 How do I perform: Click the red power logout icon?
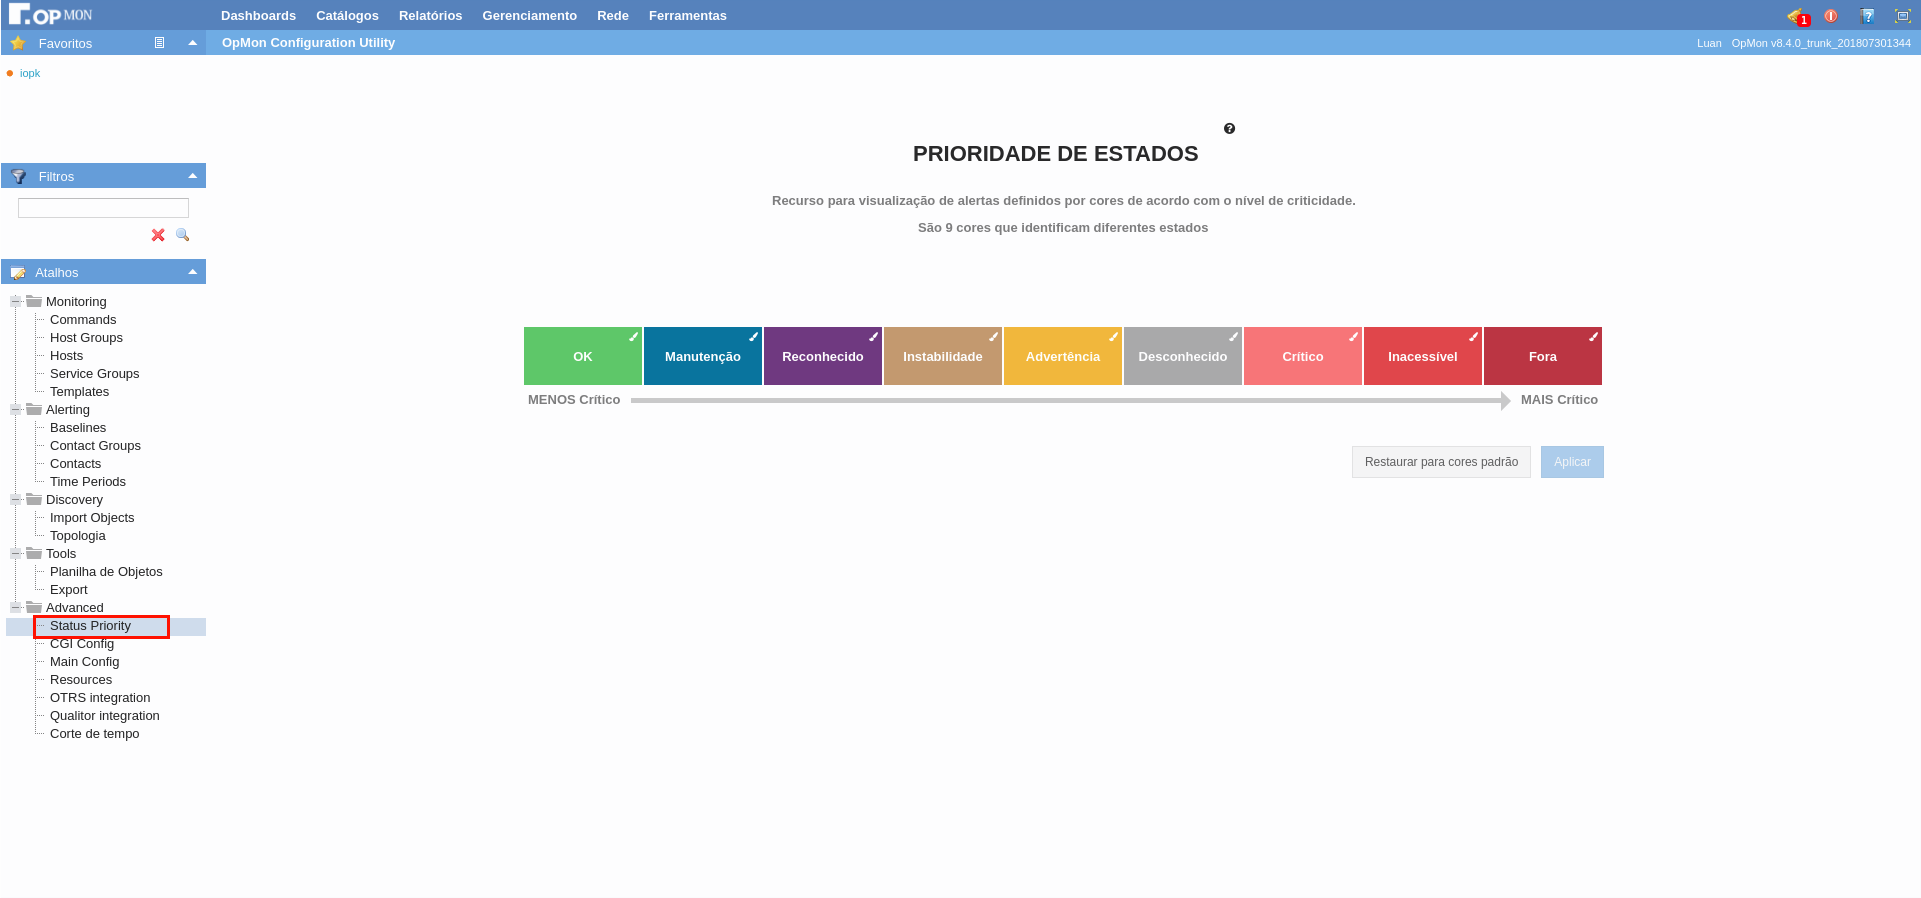(x=1831, y=16)
